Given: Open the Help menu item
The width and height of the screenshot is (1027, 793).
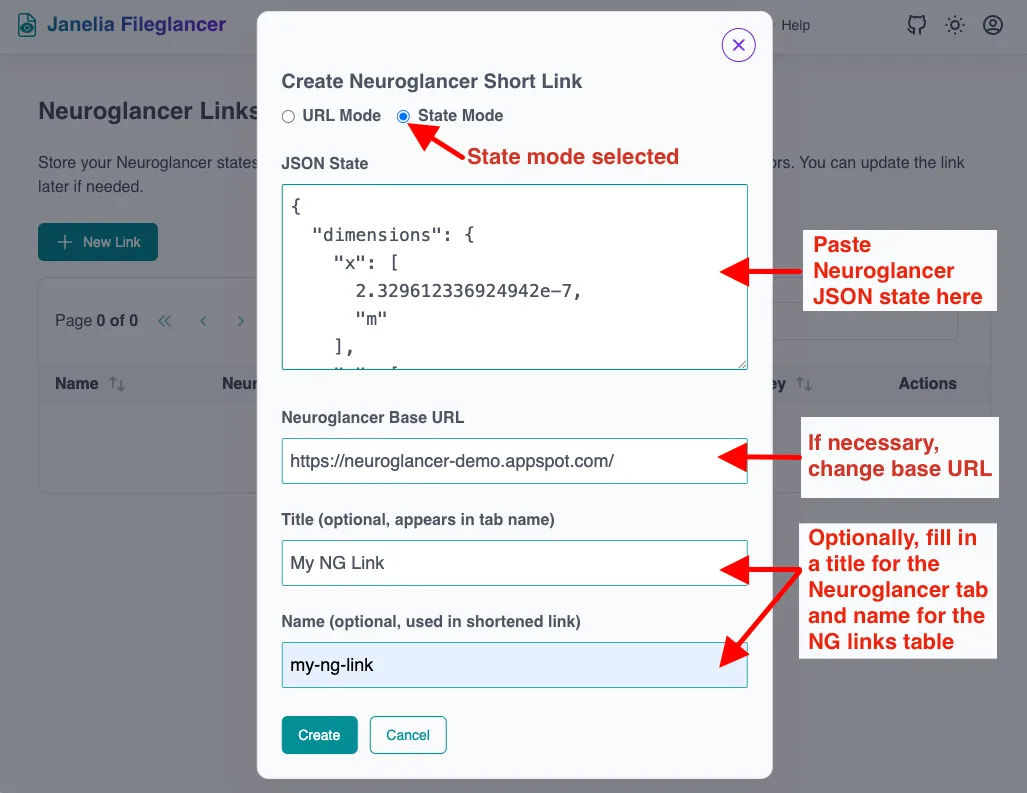Looking at the screenshot, I should tap(796, 25).
